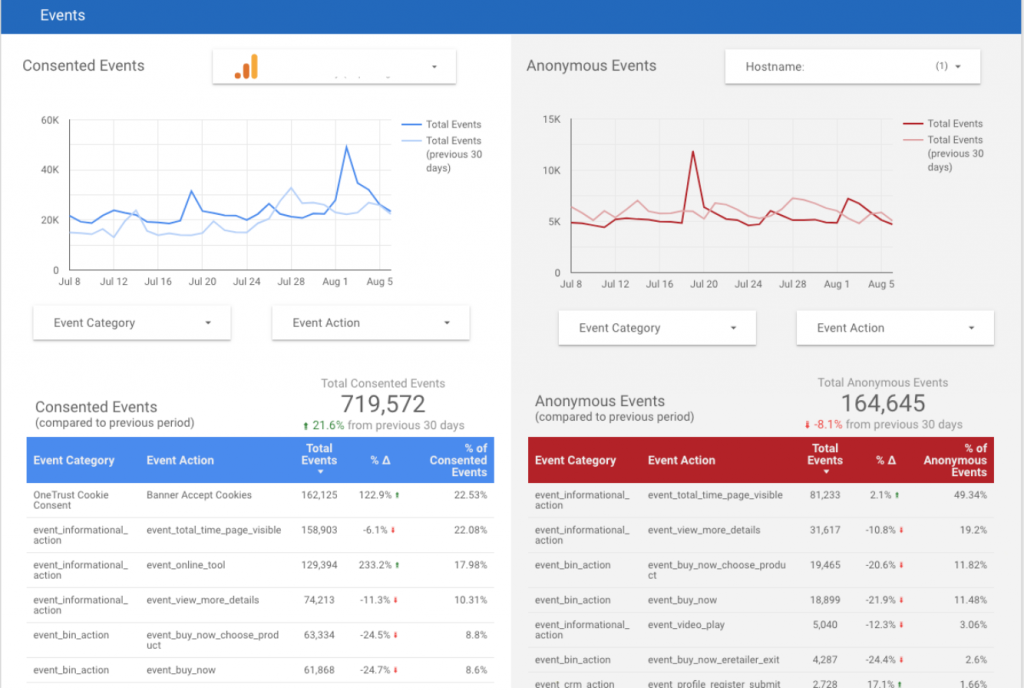
Task: Click the 719,572 Total Consented Events scorecard
Action: click(x=383, y=404)
